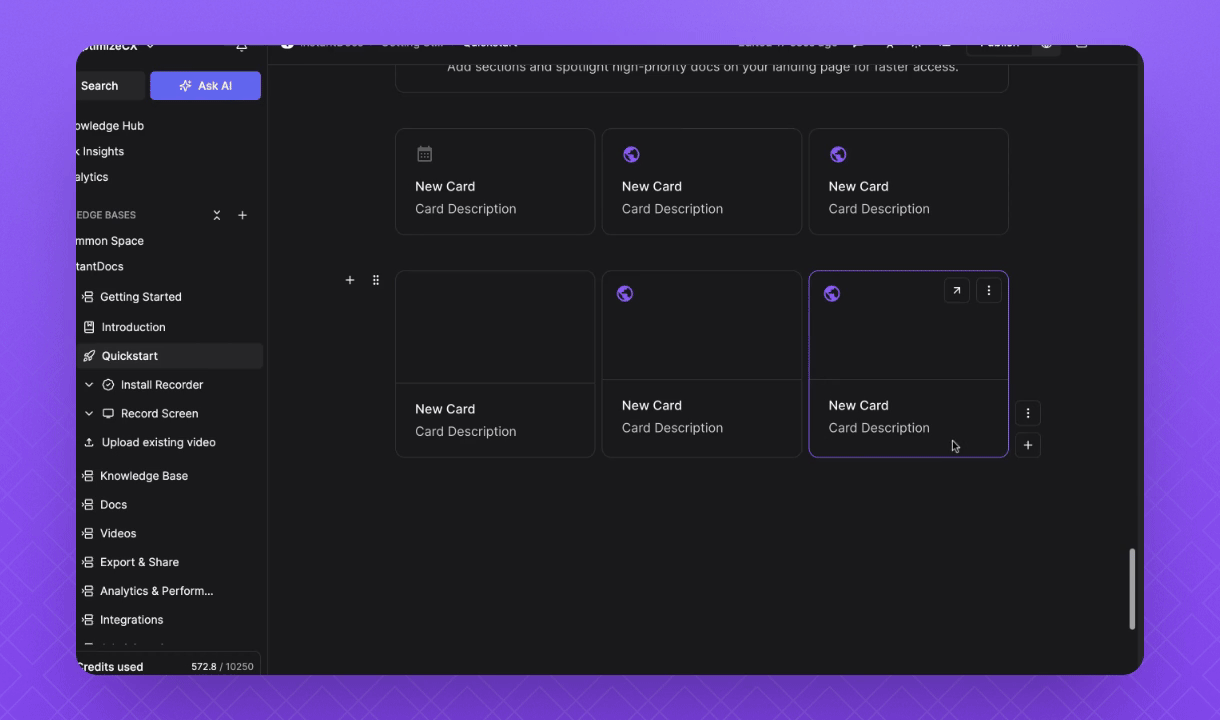The image size is (1220, 720).
Task: Click Card Description on the calendar card
Action: [466, 209]
